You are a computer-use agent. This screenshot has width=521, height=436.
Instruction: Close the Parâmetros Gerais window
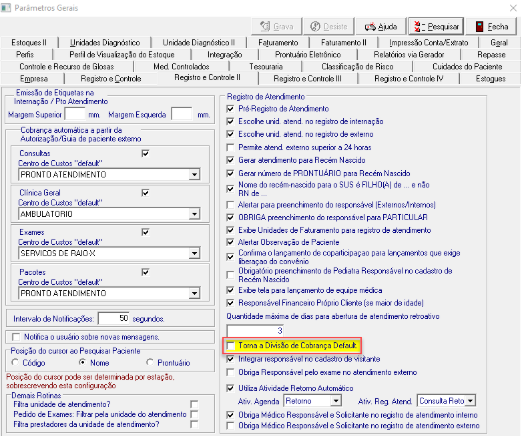(x=513, y=8)
